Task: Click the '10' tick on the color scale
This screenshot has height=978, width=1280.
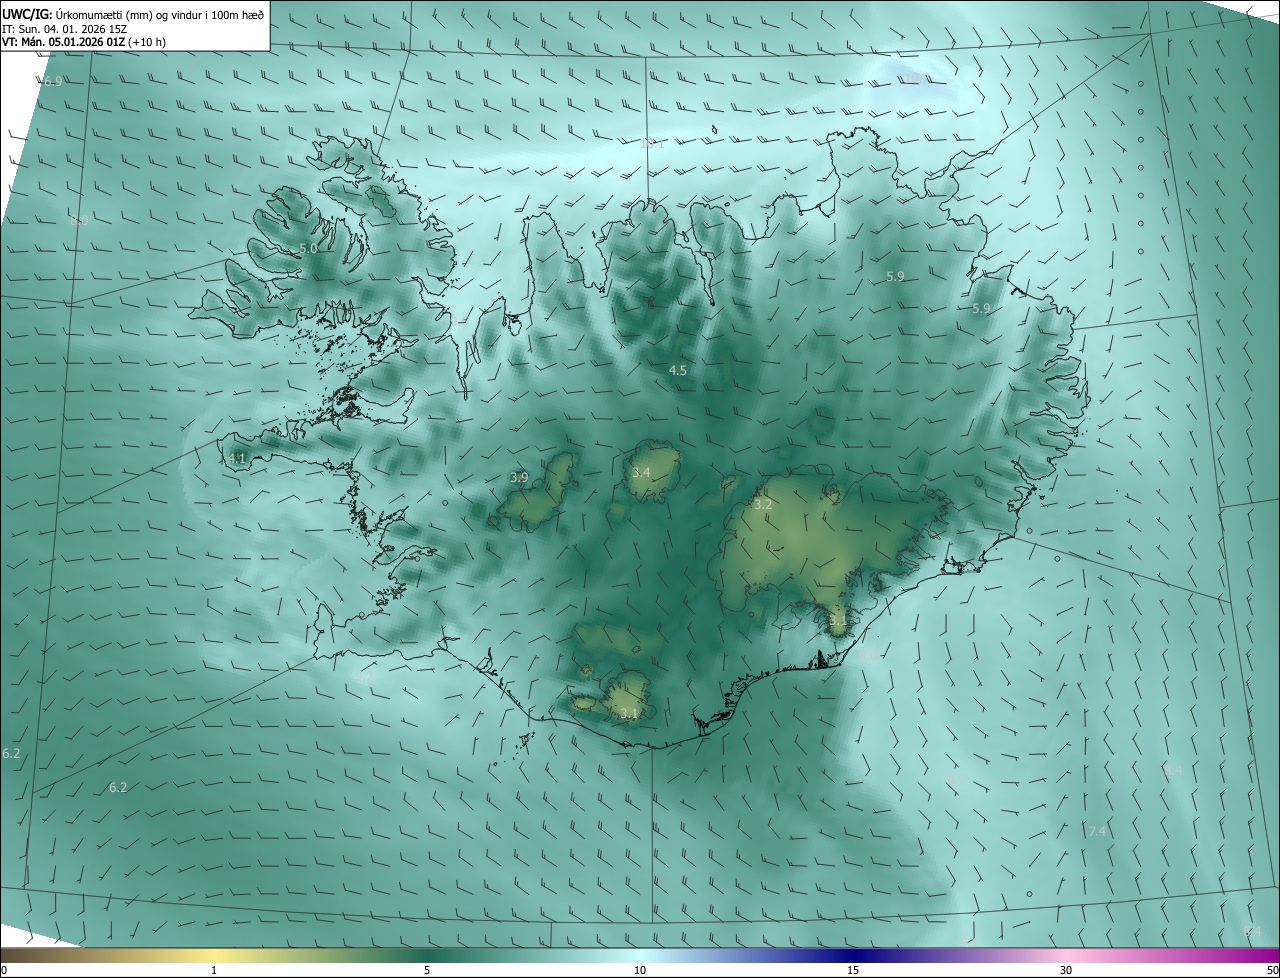Action: [640, 970]
